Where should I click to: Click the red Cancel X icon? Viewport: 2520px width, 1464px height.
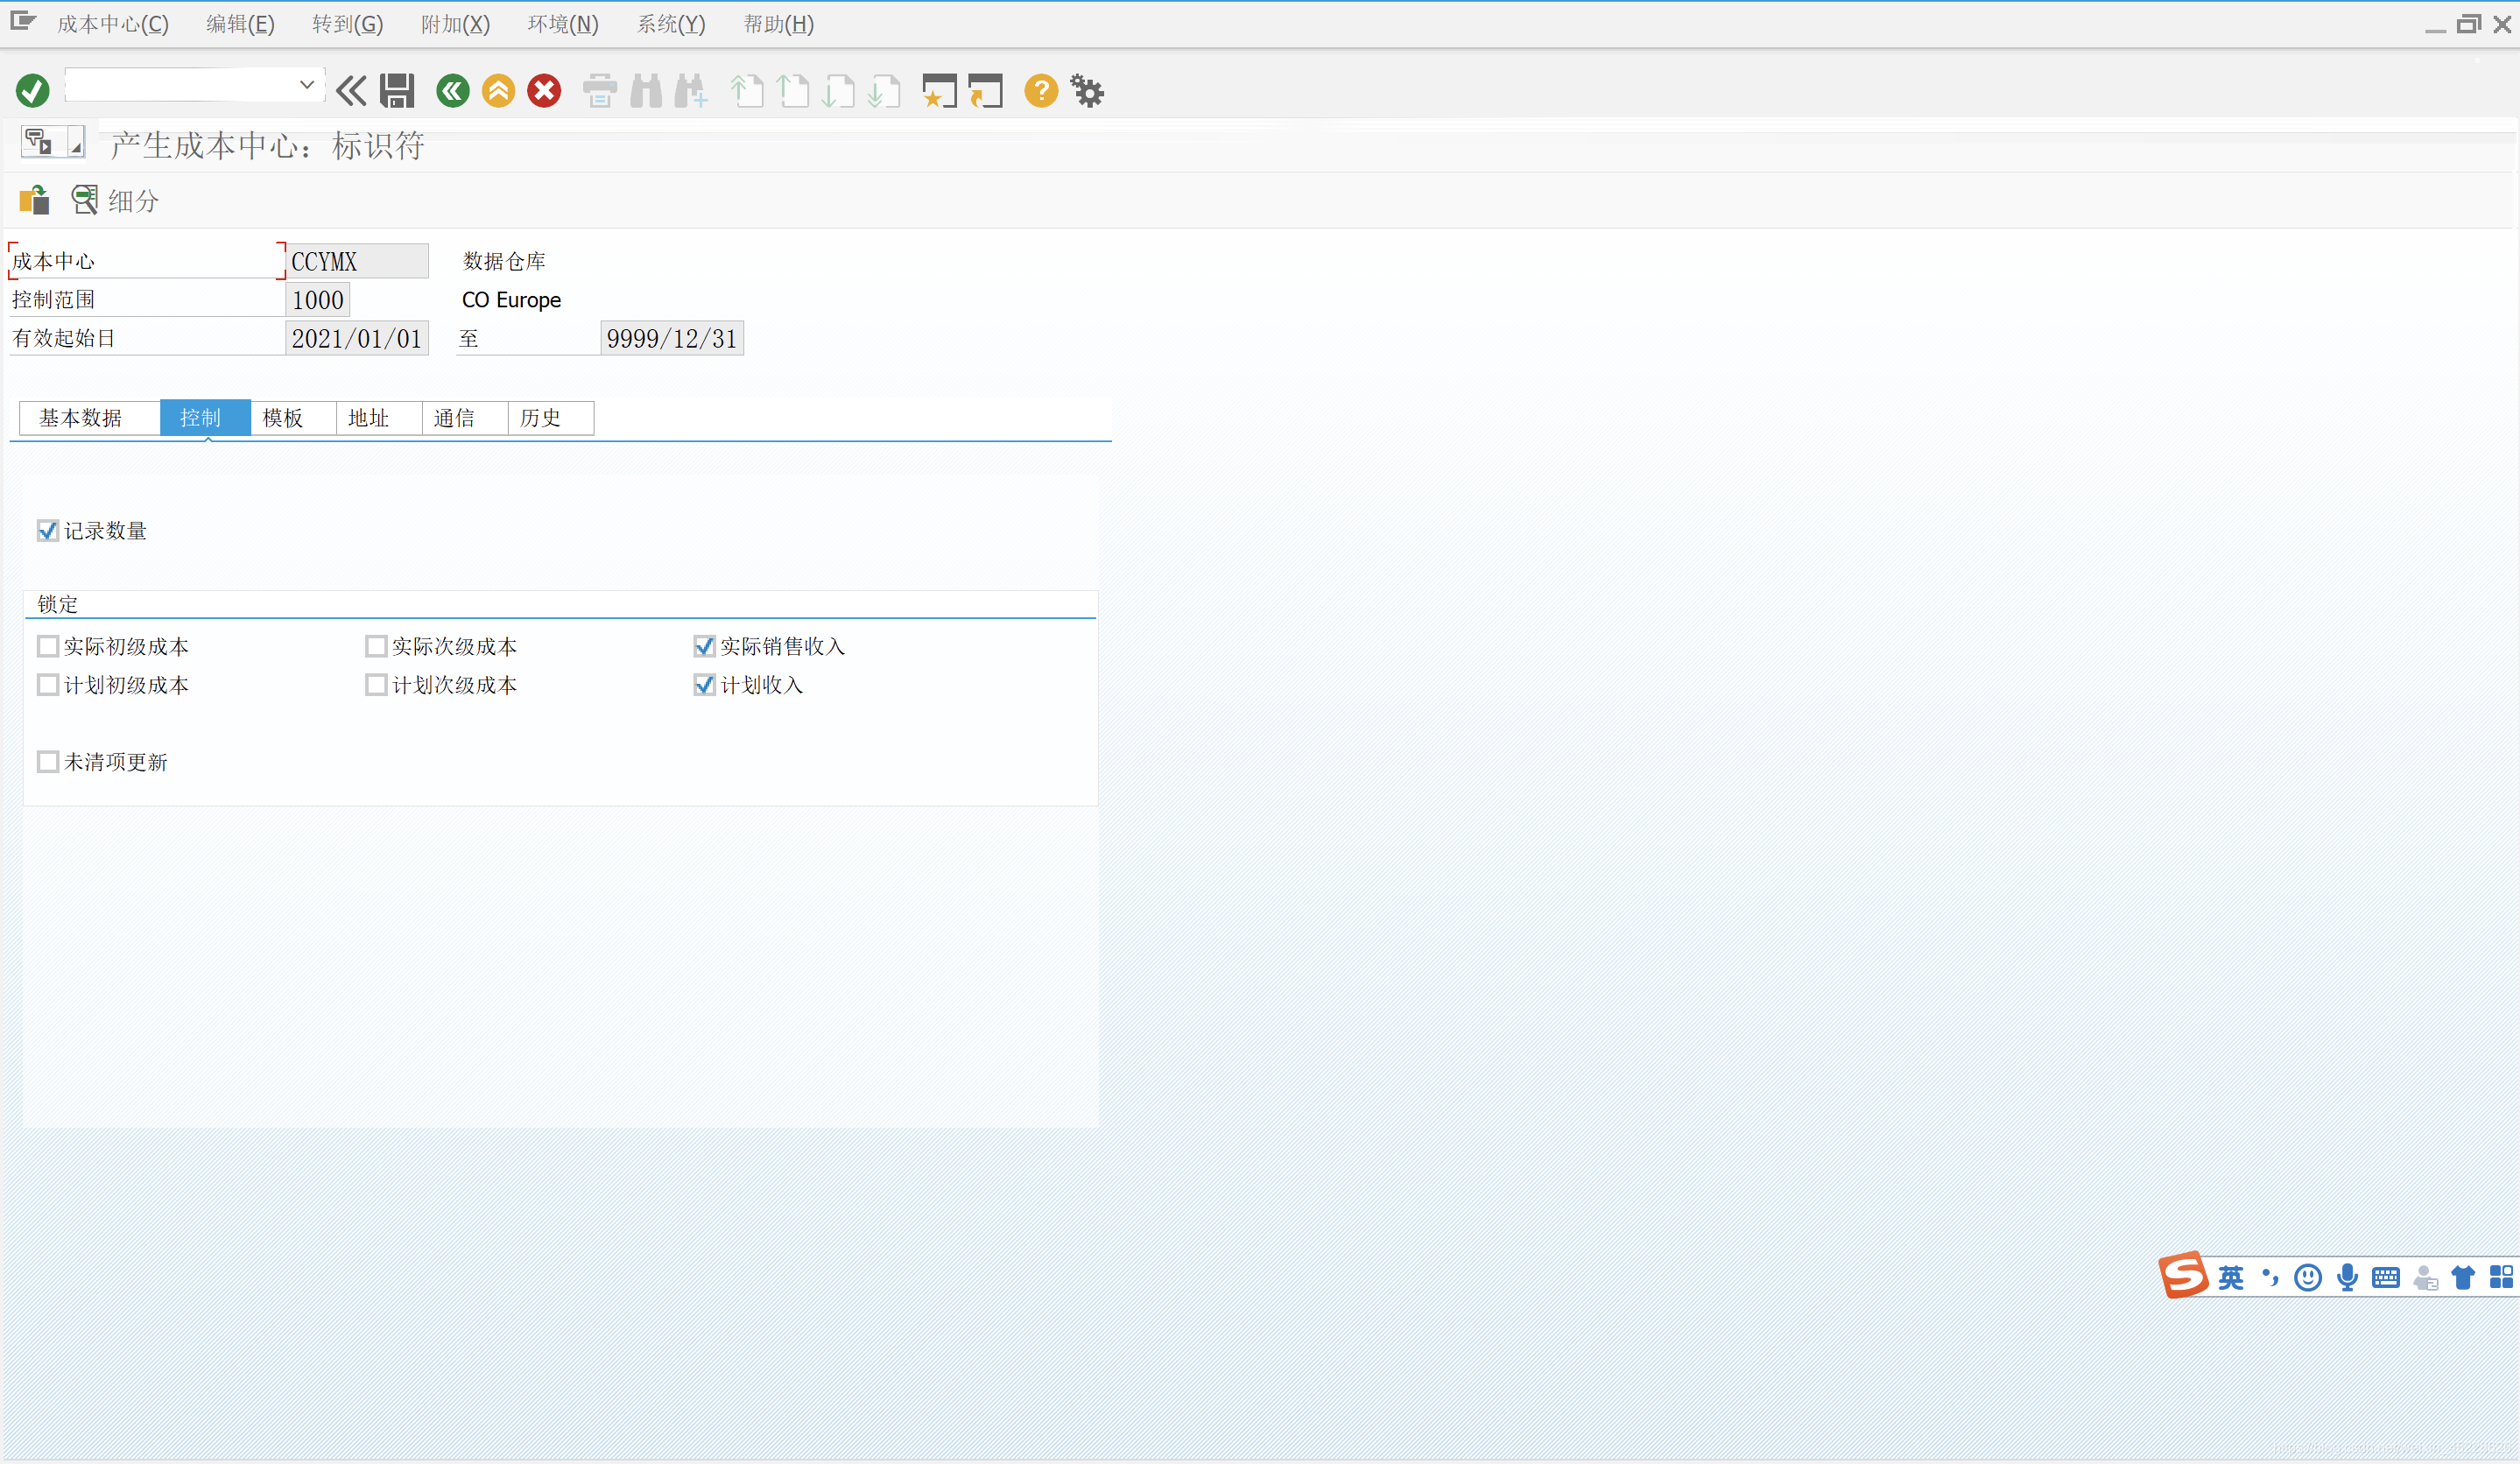point(544,91)
